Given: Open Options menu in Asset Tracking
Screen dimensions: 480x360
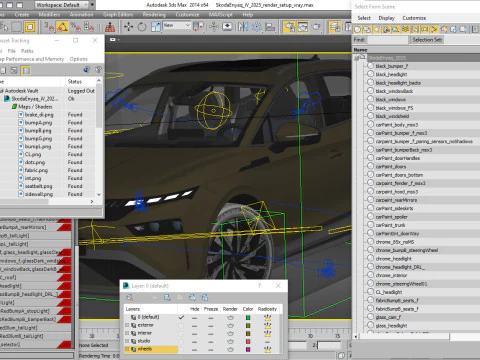Looking at the screenshot, I should pyautogui.click(x=78, y=59).
